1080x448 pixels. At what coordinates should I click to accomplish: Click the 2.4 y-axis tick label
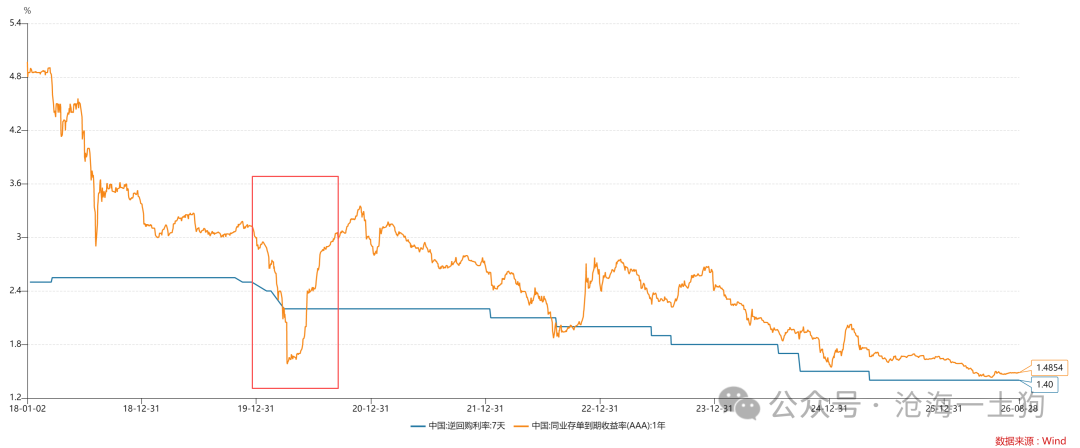14,292
